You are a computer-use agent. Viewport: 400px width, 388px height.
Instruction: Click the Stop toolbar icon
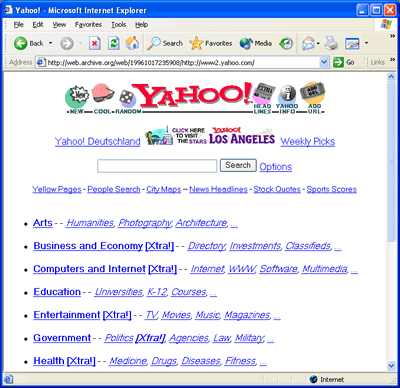point(95,43)
